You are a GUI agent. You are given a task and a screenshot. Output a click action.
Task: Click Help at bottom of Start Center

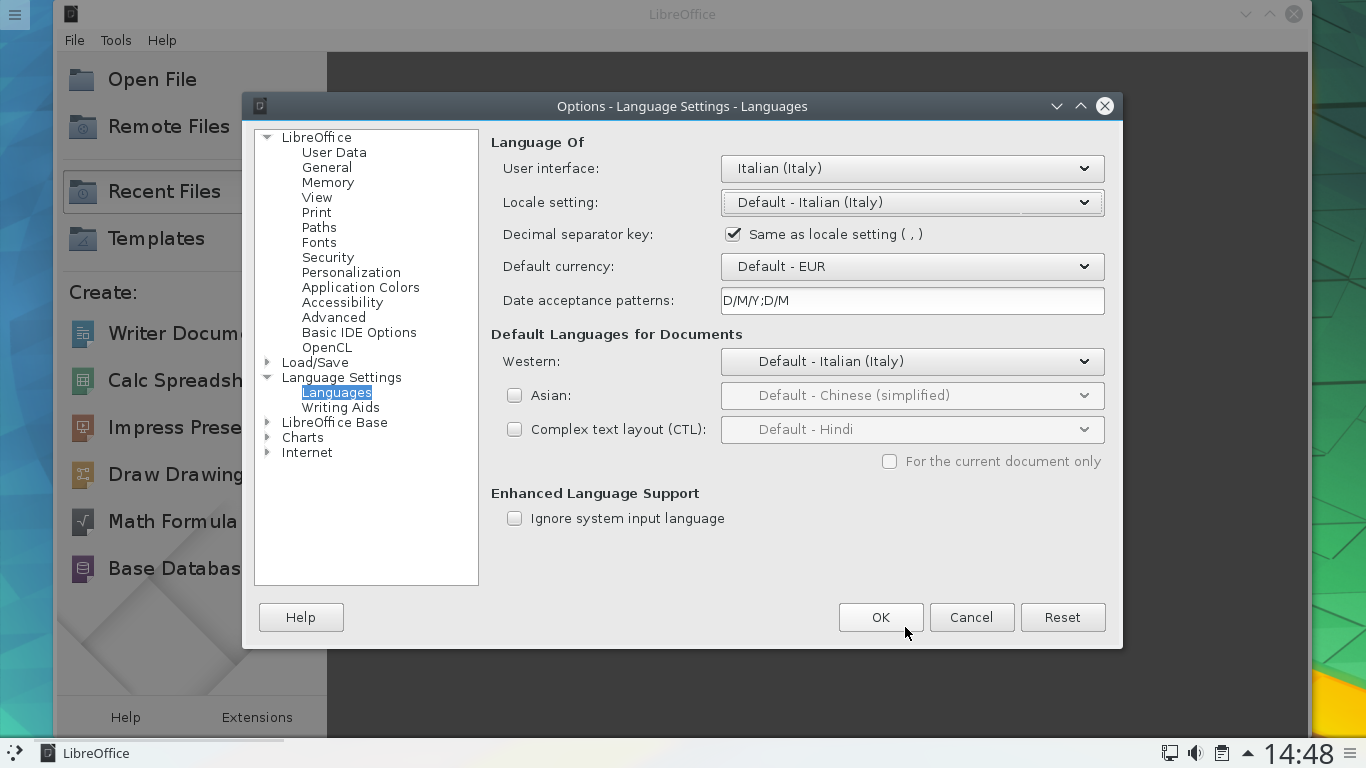[125, 717]
